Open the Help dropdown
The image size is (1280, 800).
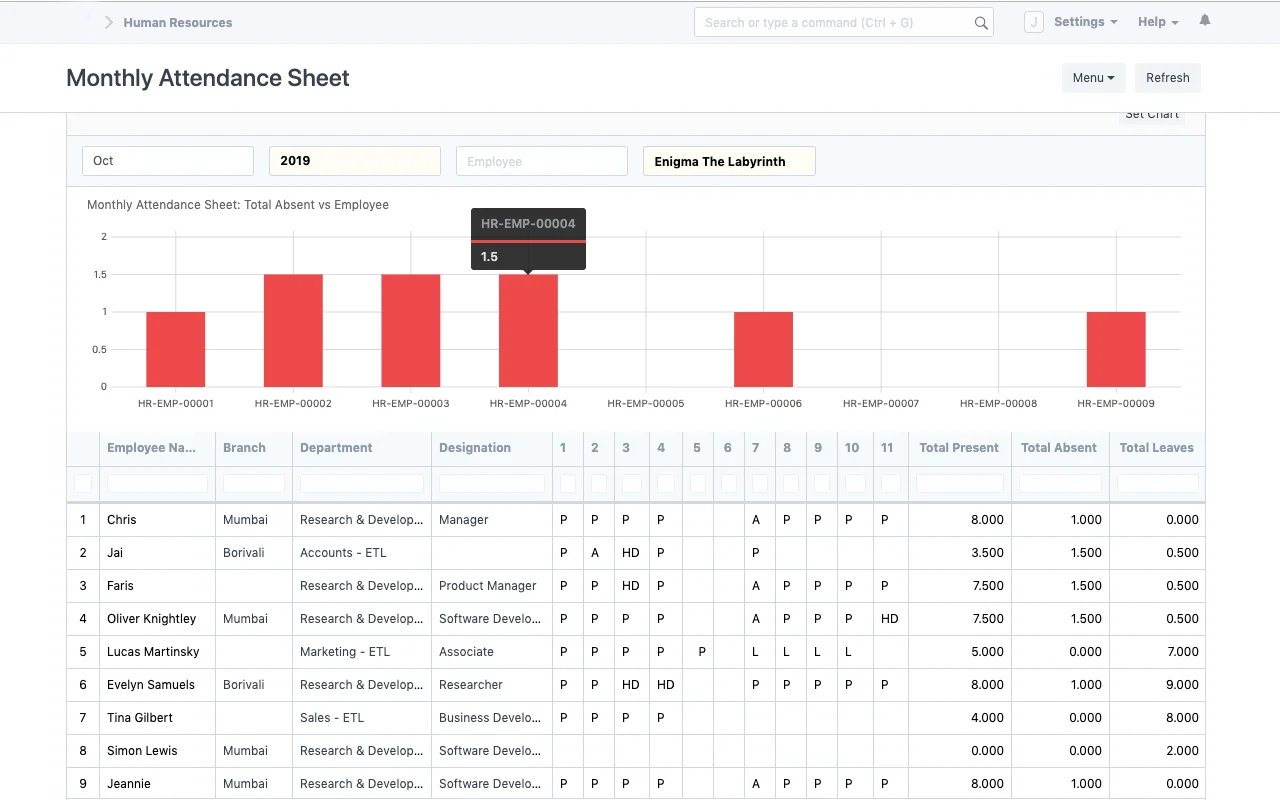(x=1156, y=21)
